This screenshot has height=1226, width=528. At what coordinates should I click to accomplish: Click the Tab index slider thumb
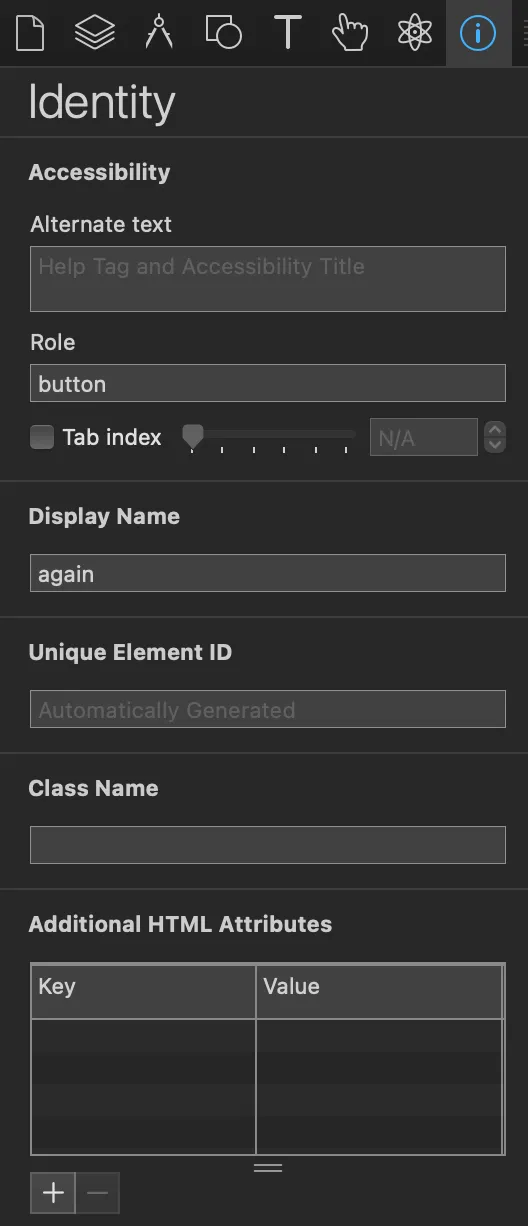point(192,436)
